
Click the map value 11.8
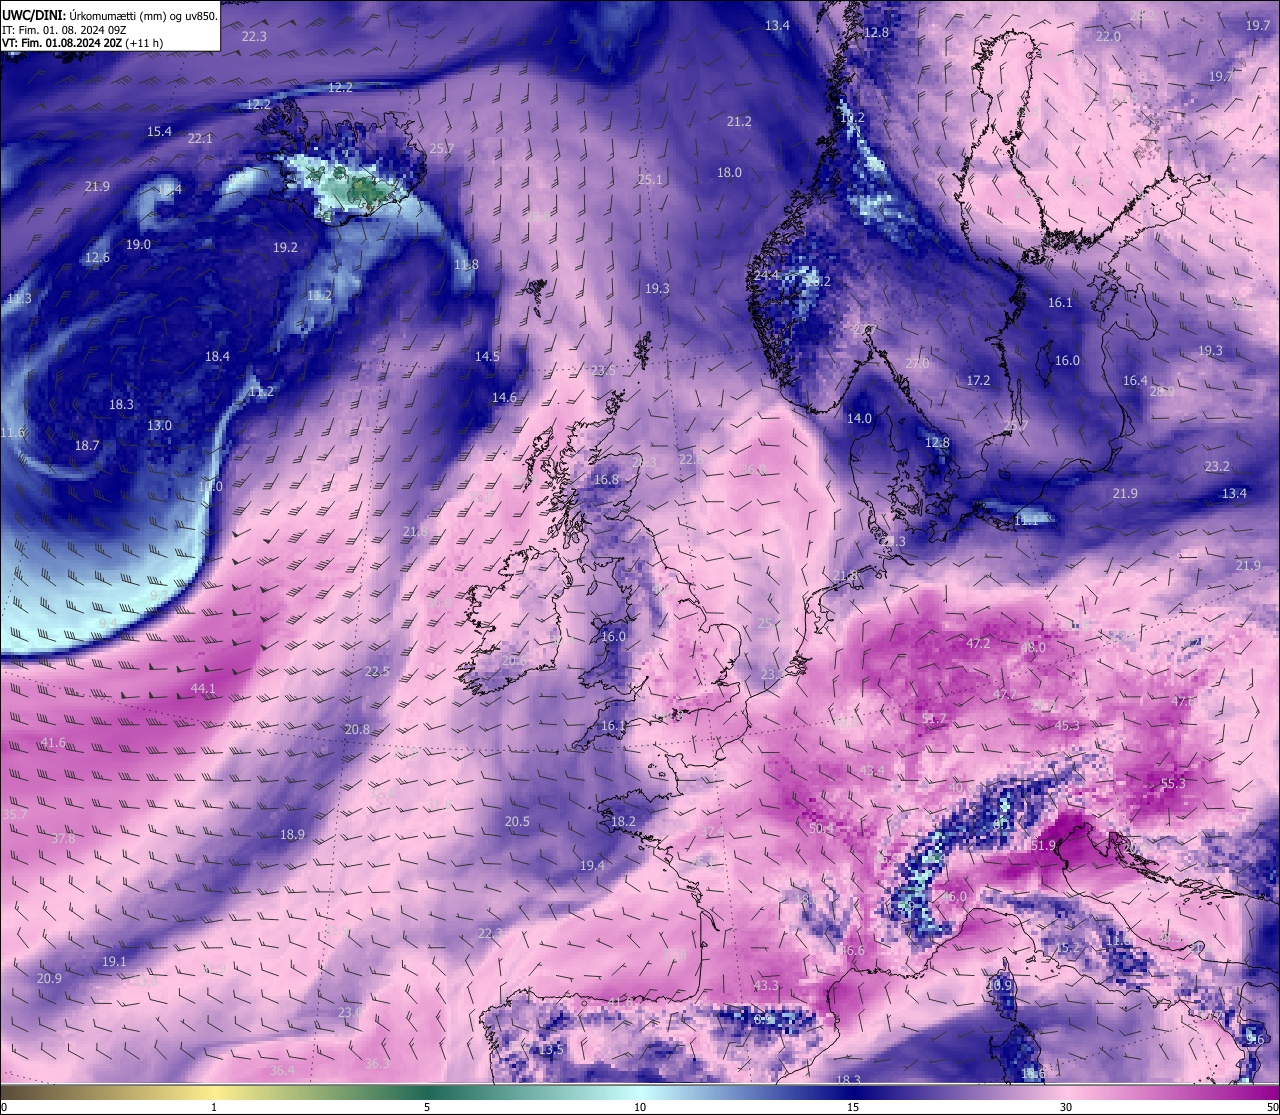466,265
